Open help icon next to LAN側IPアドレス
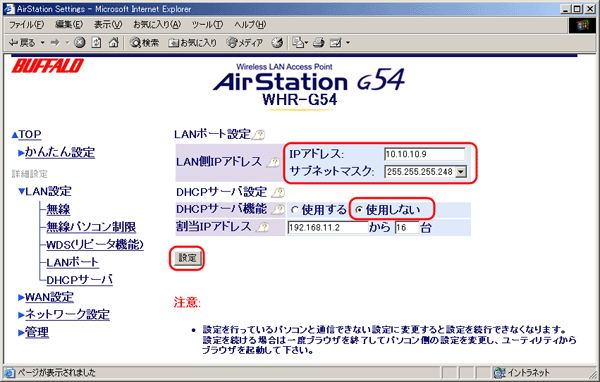This screenshot has width=600, height=382. pos(273,162)
